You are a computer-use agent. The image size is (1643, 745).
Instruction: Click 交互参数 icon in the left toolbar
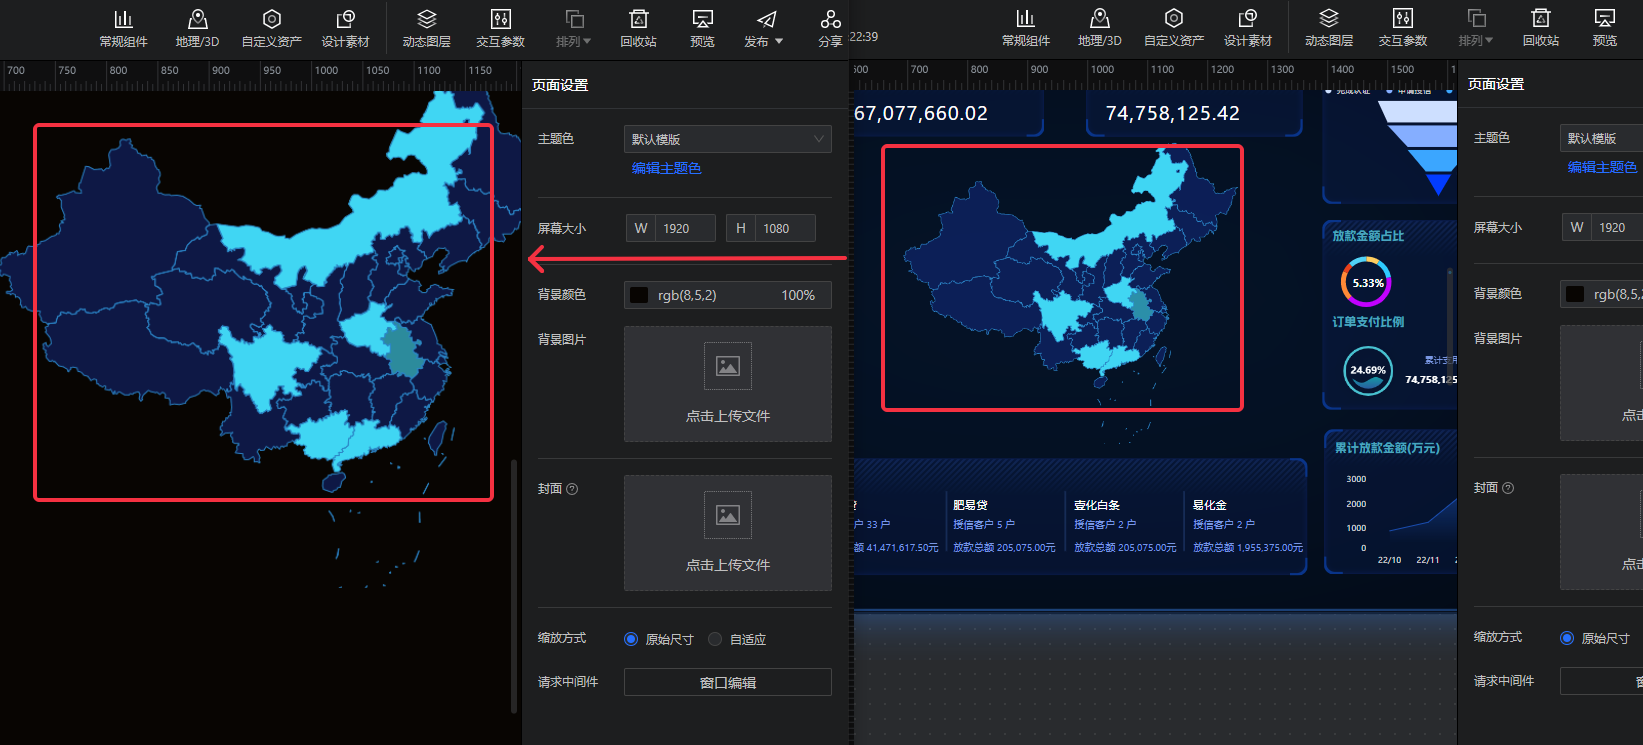tap(500, 28)
